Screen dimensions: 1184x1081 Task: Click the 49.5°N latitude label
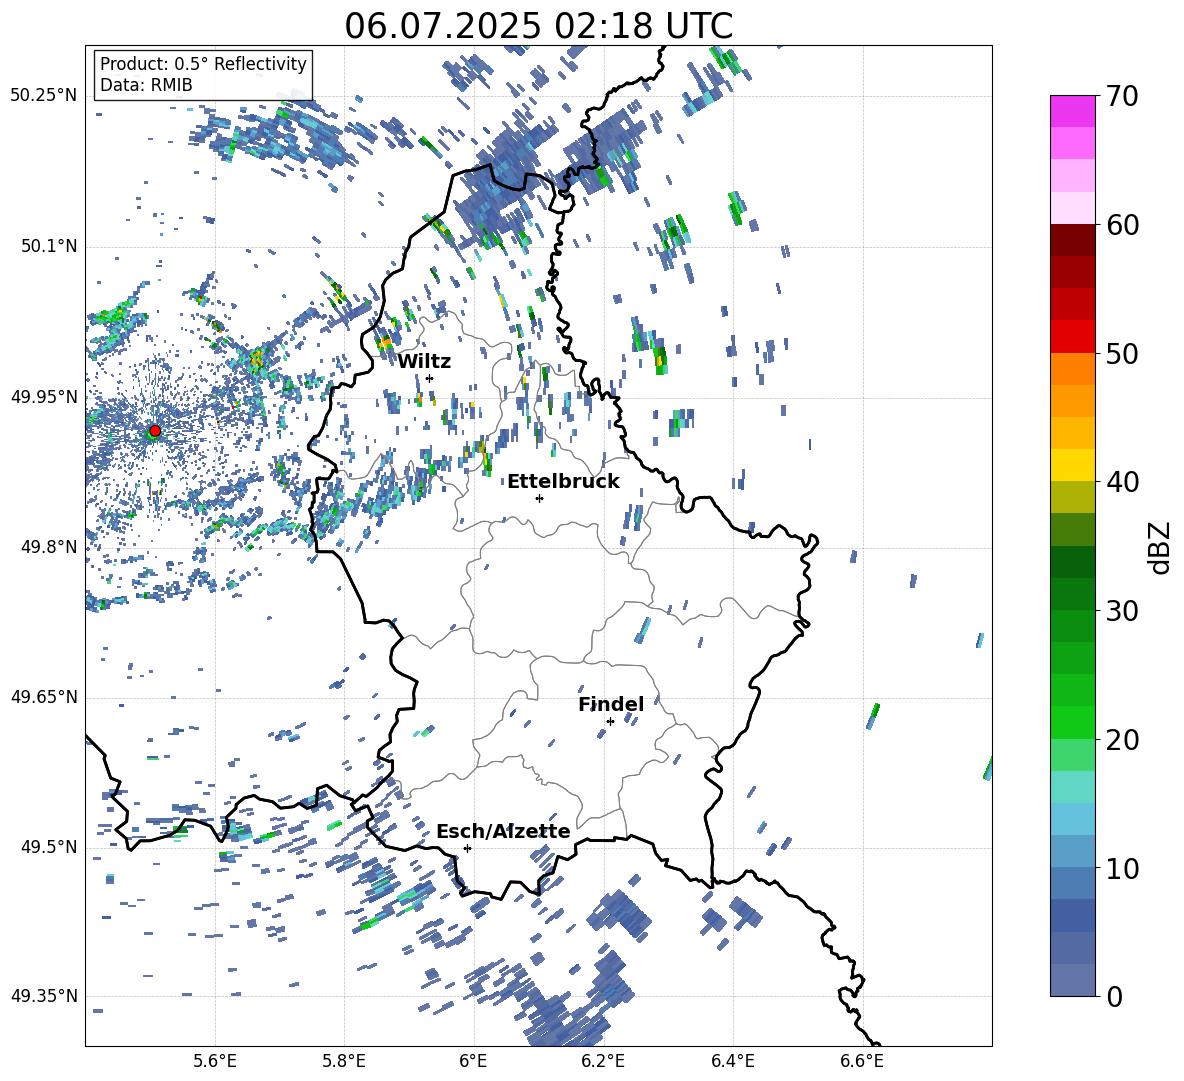pyautogui.click(x=49, y=847)
